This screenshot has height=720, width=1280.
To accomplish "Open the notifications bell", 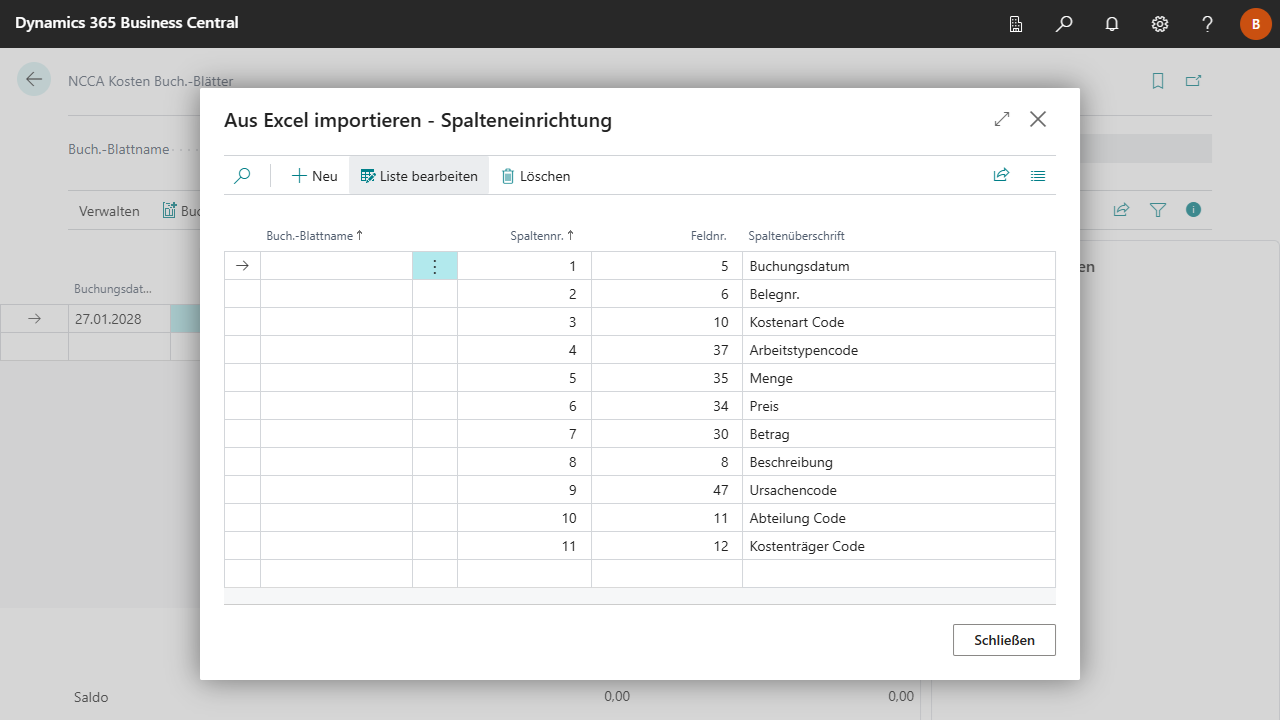I will click(x=1112, y=24).
